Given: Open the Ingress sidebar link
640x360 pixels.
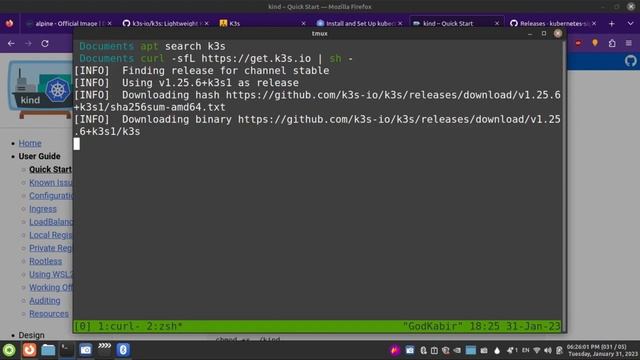Looking at the screenshot, I should point(43,209).
